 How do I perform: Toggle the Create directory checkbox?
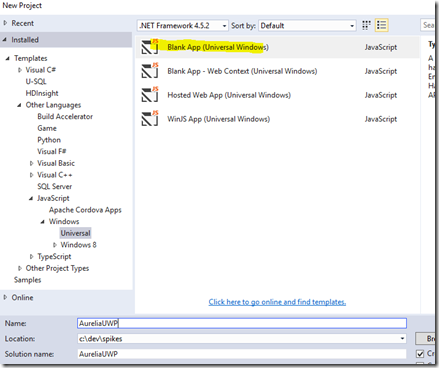pyautogui.click(x=420, y=353)
